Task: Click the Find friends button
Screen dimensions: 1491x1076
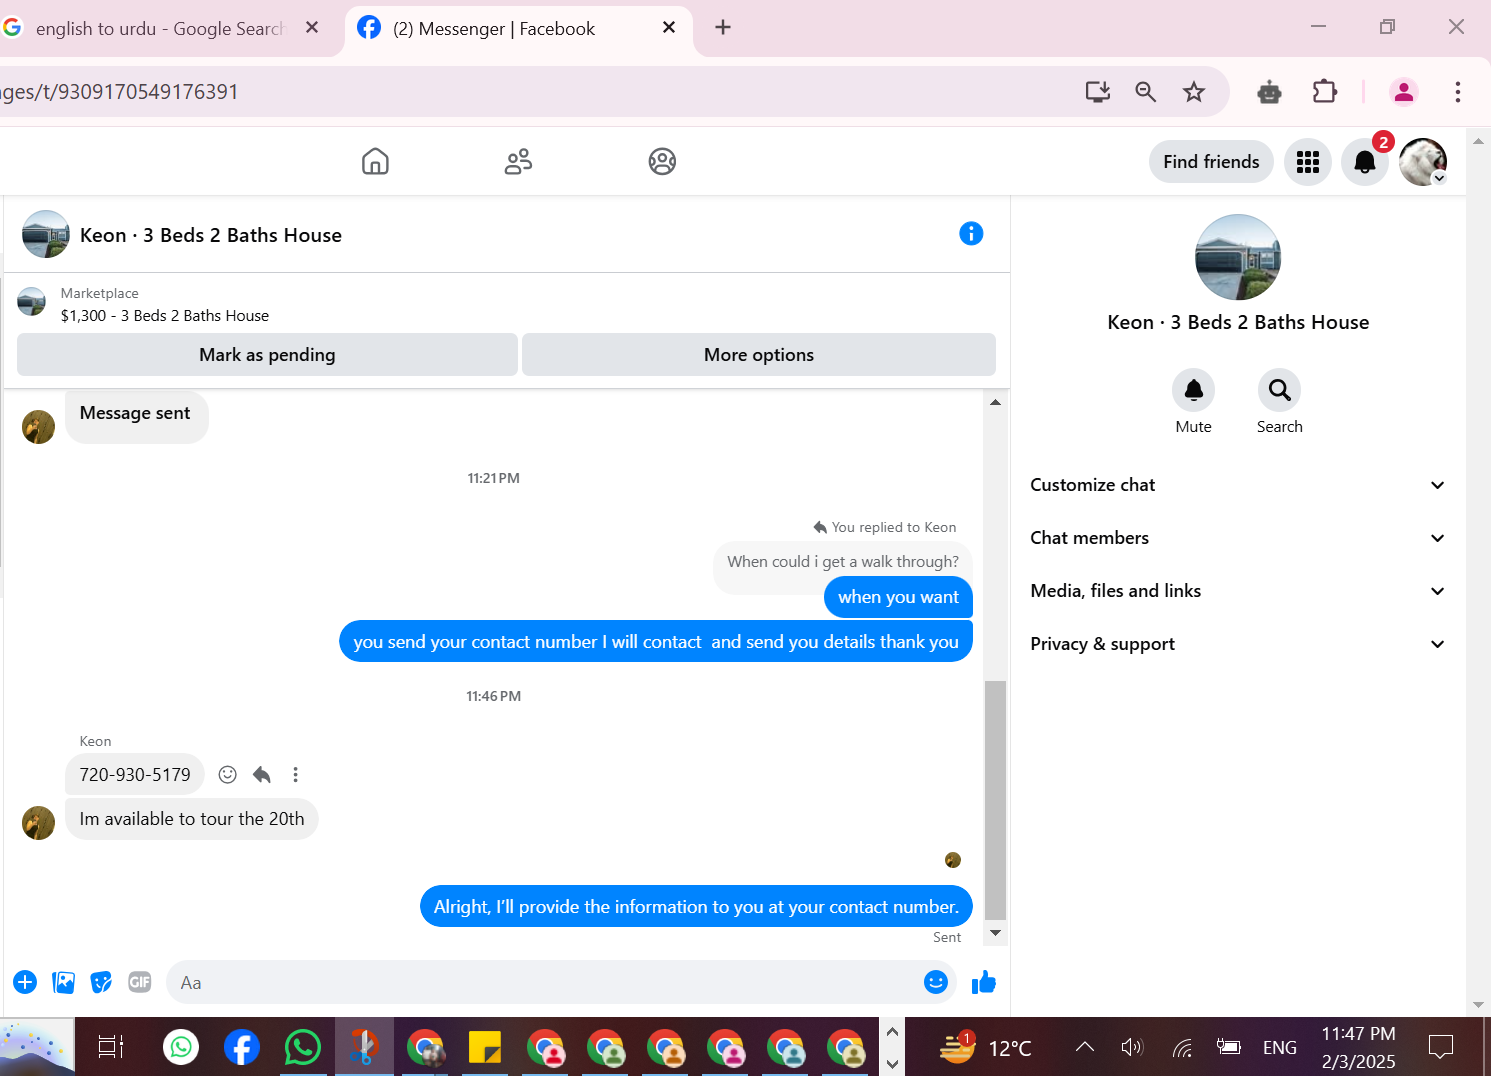Action: click(x=1211, y=162)
